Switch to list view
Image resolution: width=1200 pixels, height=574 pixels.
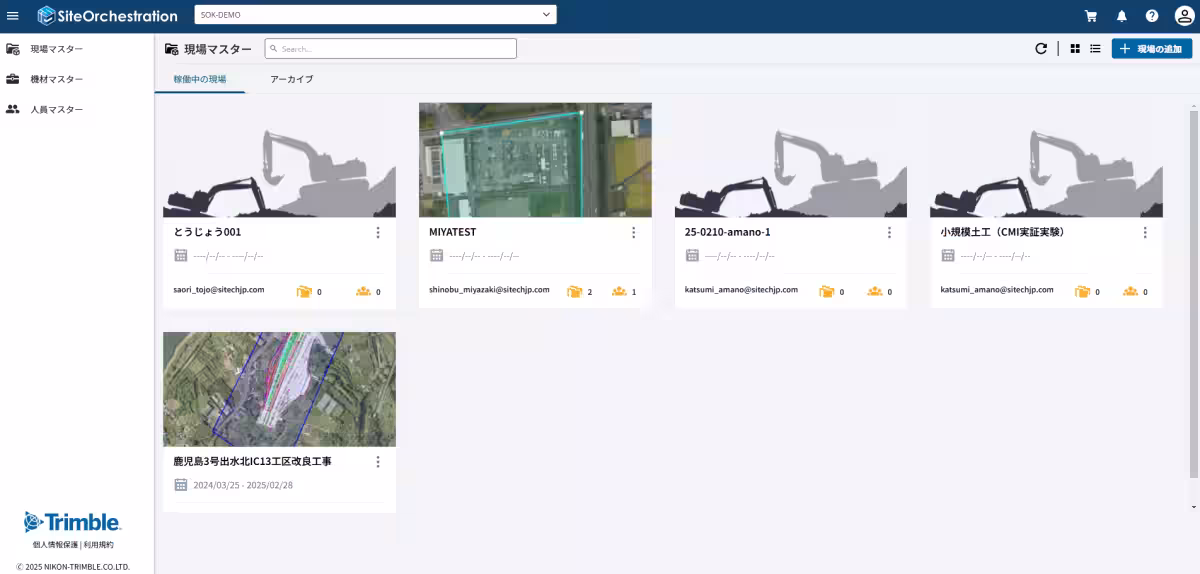click(x=1095, y=48)
